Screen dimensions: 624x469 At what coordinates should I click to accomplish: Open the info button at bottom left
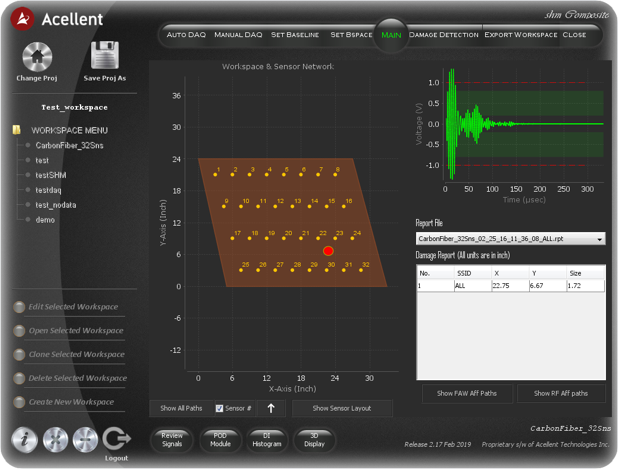(25, 440)
